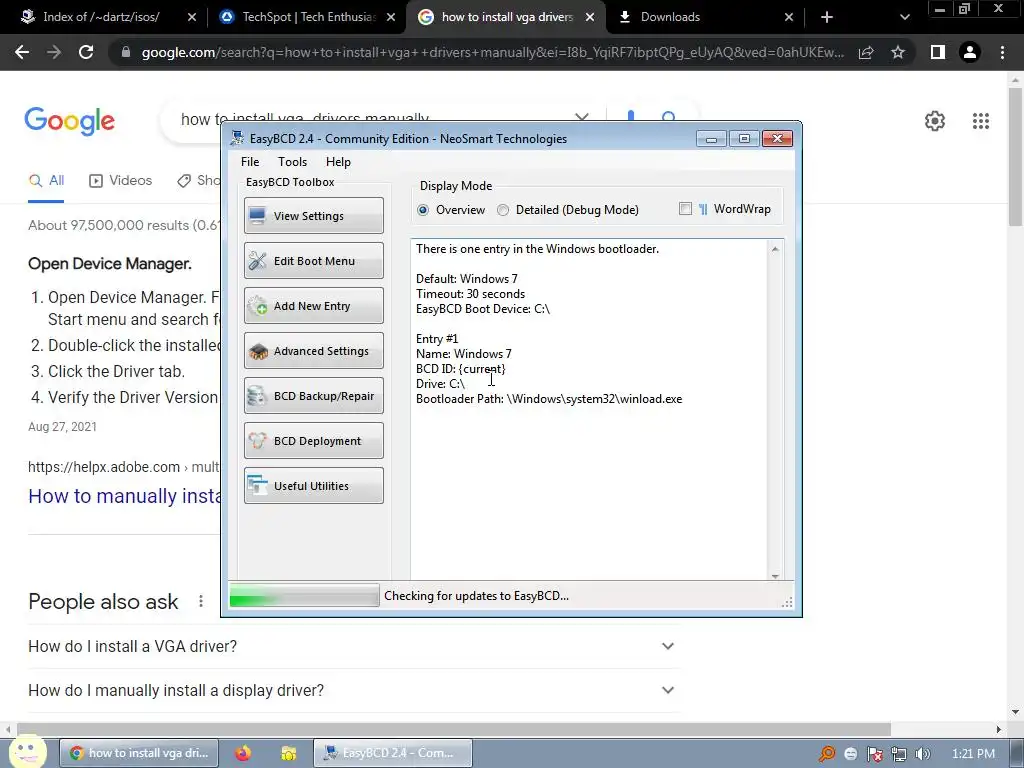Select the Videos search tab
The height and width of the screenshot is (768, 1024).
pos(121,181)
